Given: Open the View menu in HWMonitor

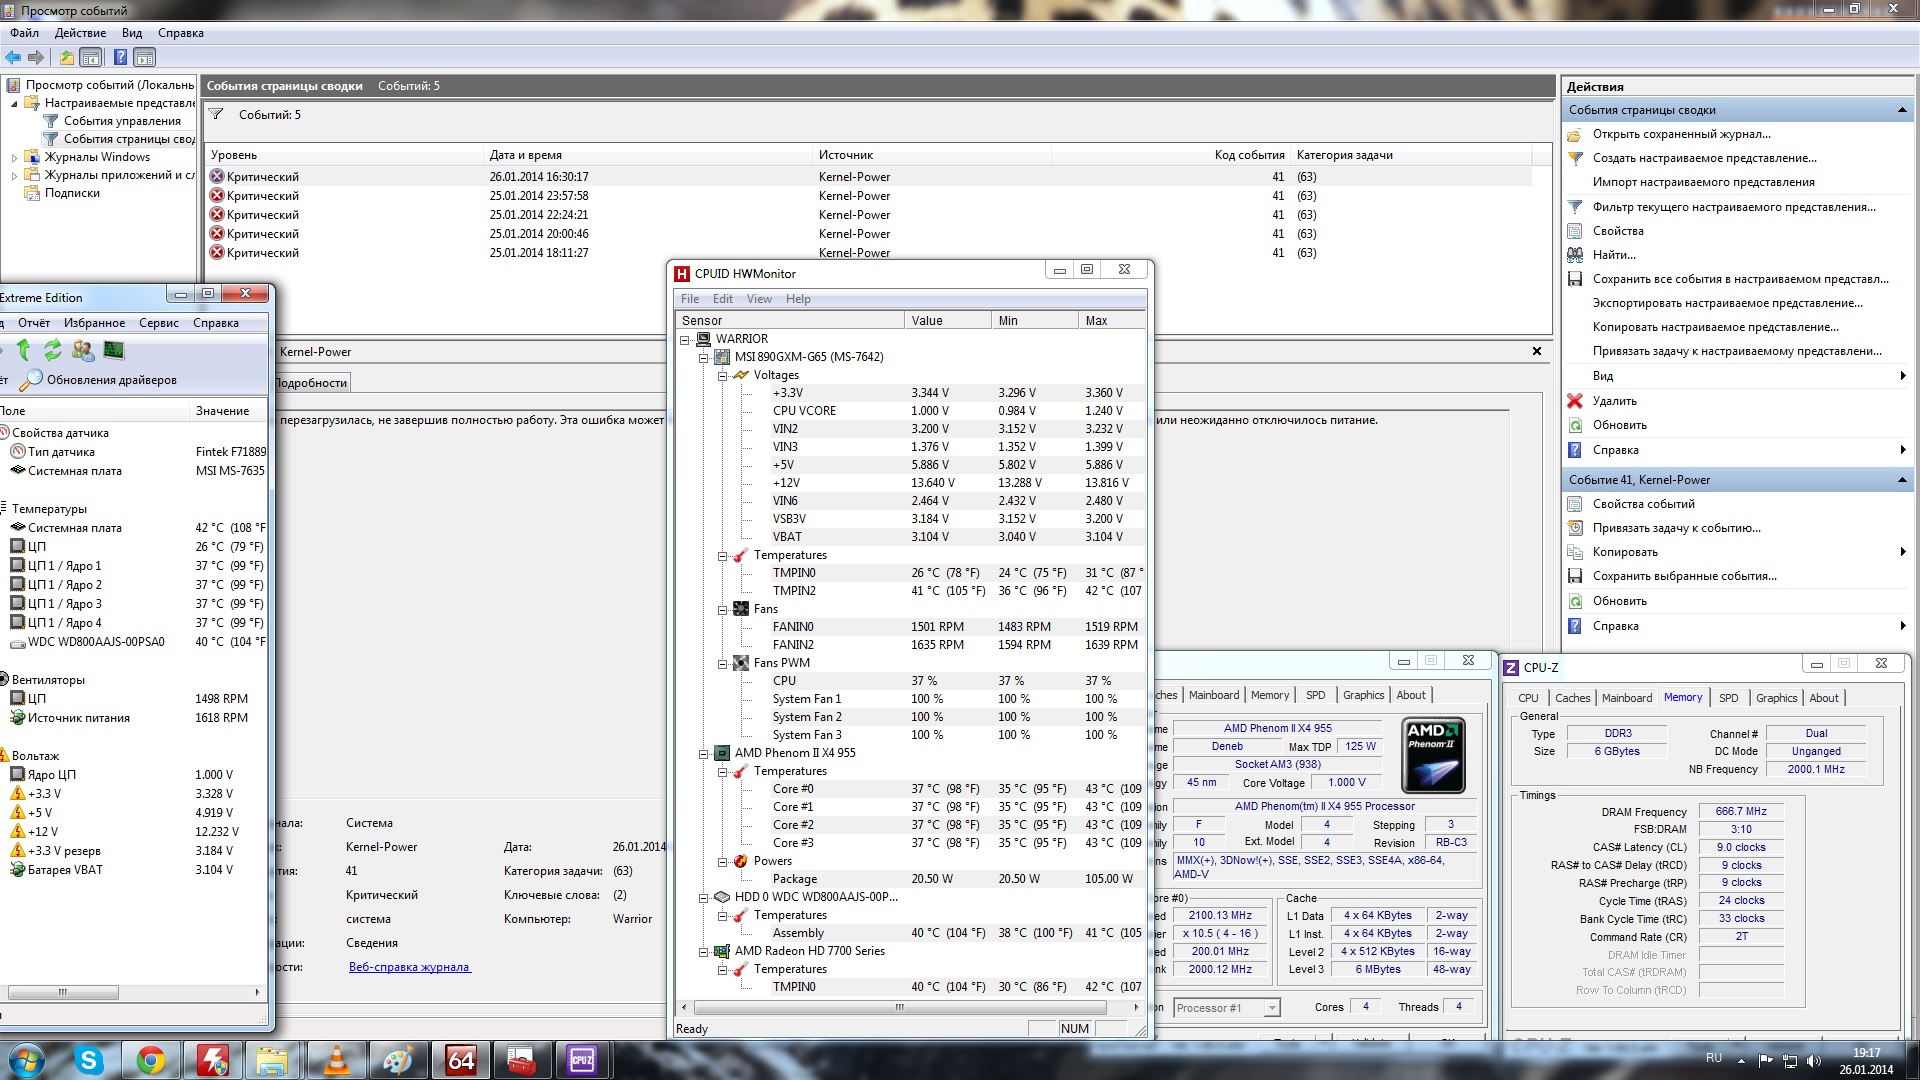Looking at the screenshot, I should coord(758,299).
